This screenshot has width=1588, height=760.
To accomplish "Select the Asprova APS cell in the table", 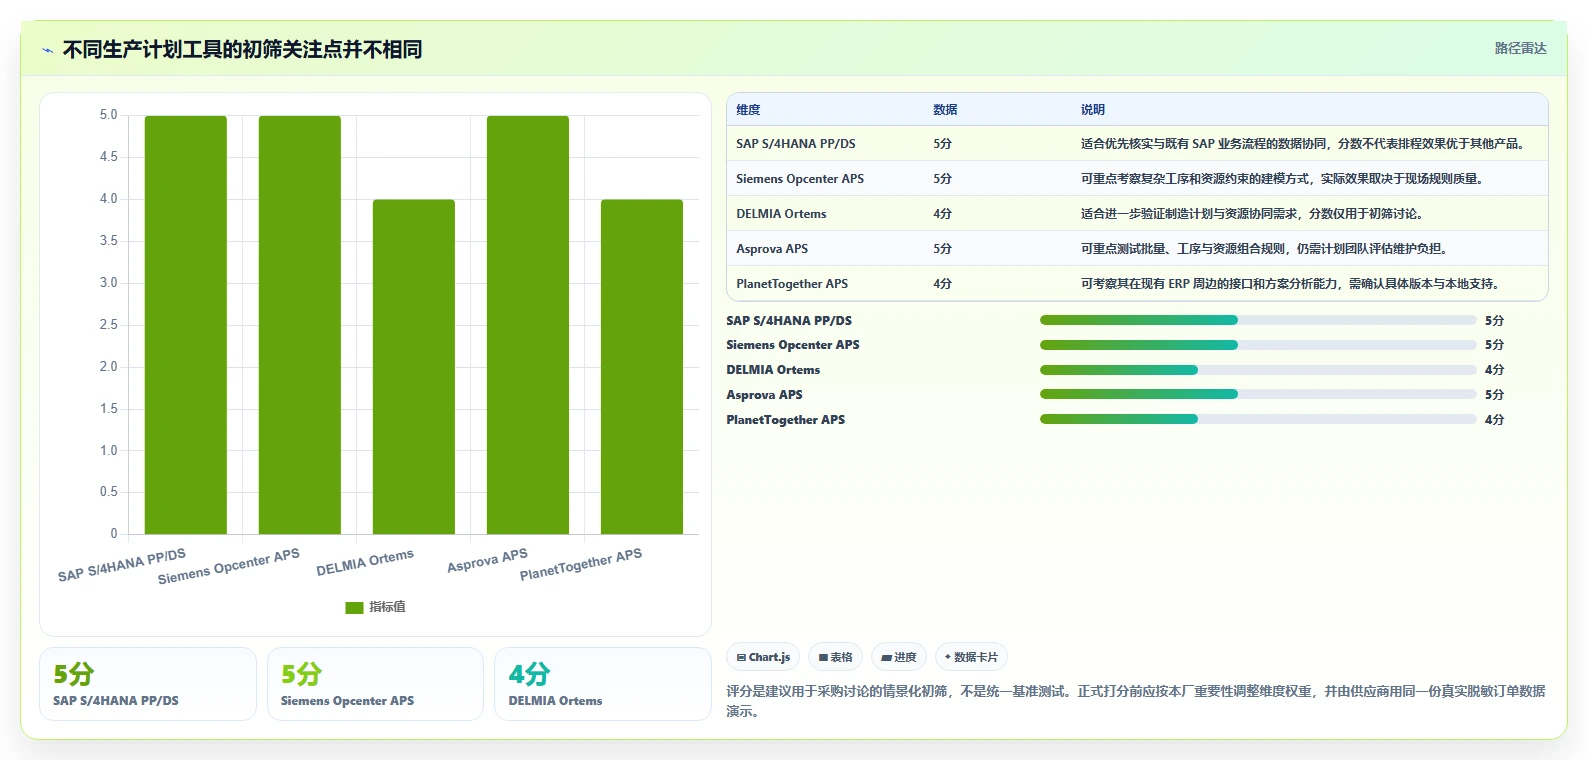I will point(772,249).
